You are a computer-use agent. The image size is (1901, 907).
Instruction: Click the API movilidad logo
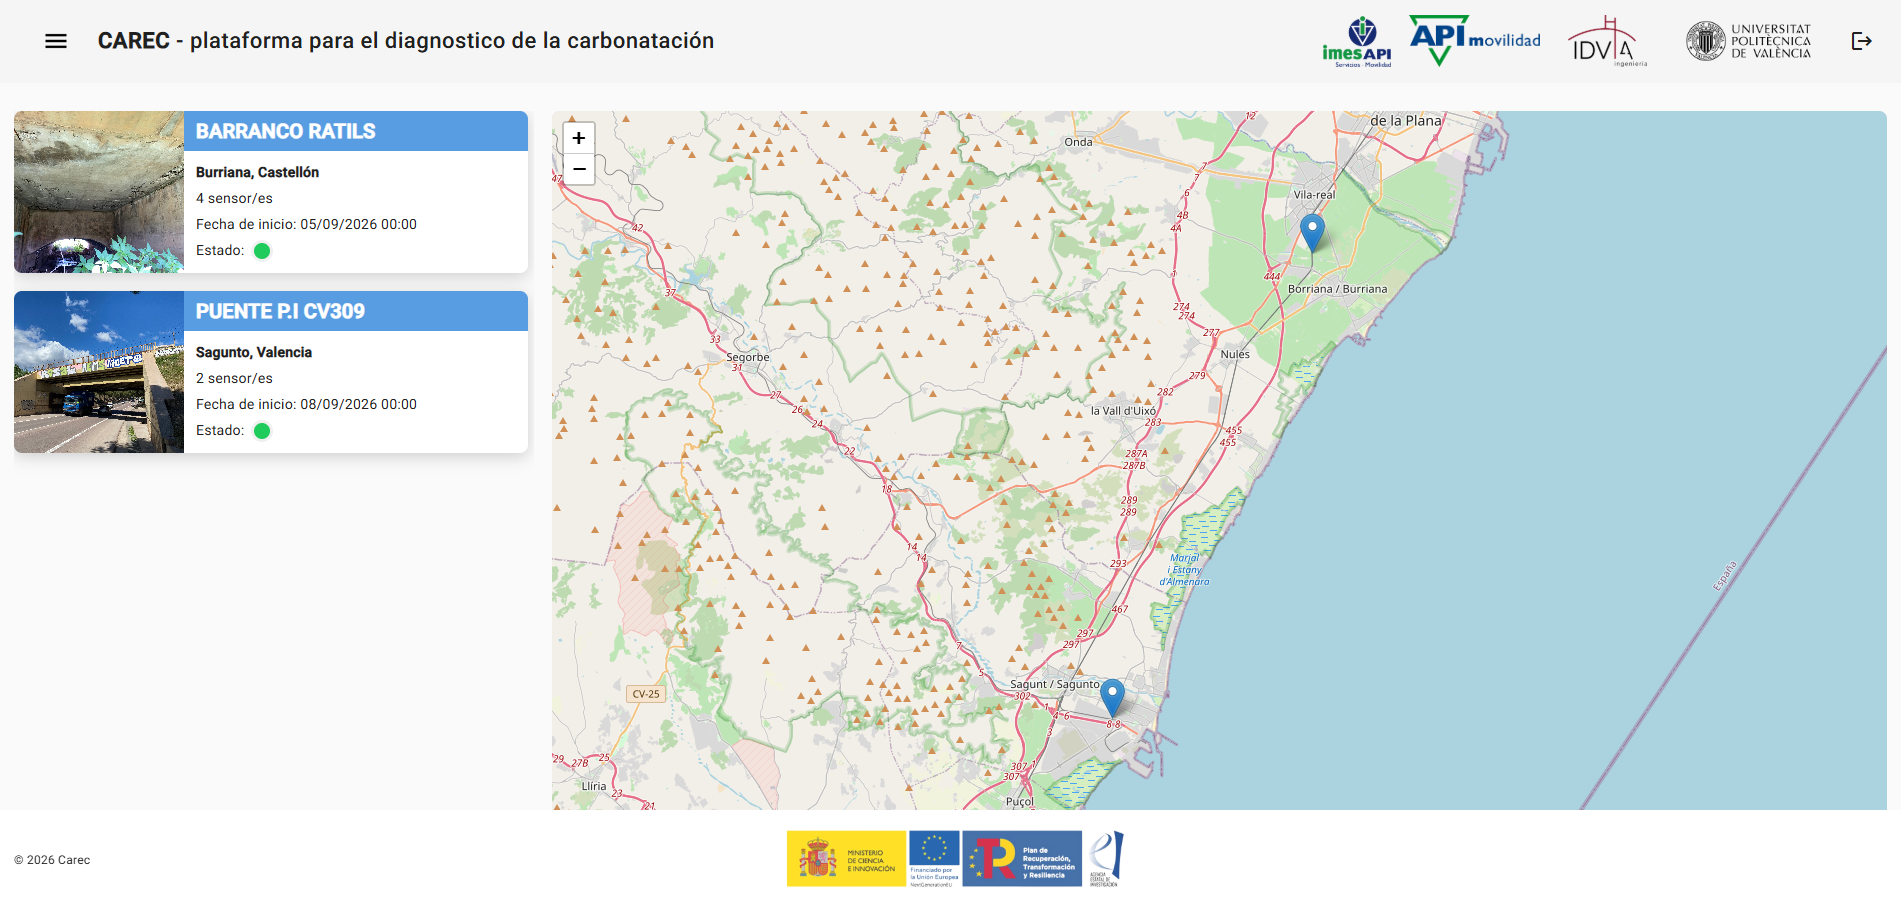click(1475, 40)
